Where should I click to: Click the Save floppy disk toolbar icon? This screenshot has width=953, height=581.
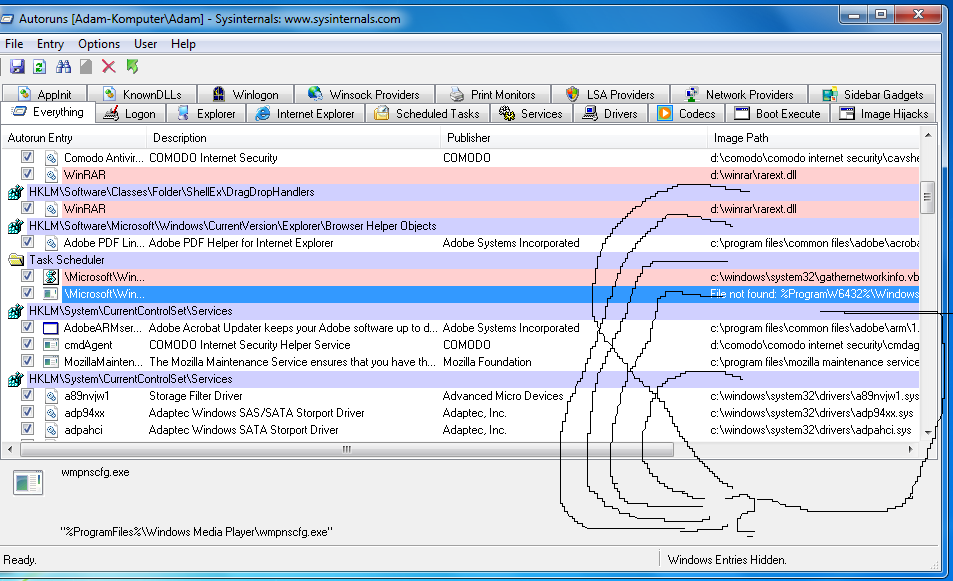click(x=16, y=66)
